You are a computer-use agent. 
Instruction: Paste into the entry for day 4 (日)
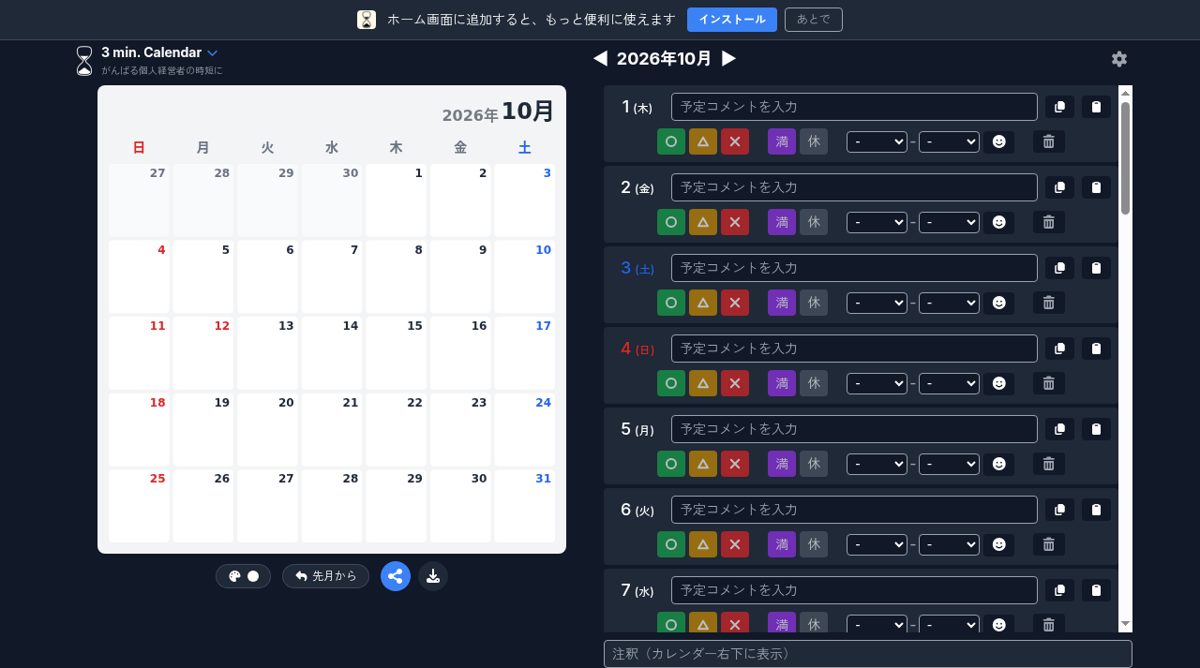(x=1096, y=349)
